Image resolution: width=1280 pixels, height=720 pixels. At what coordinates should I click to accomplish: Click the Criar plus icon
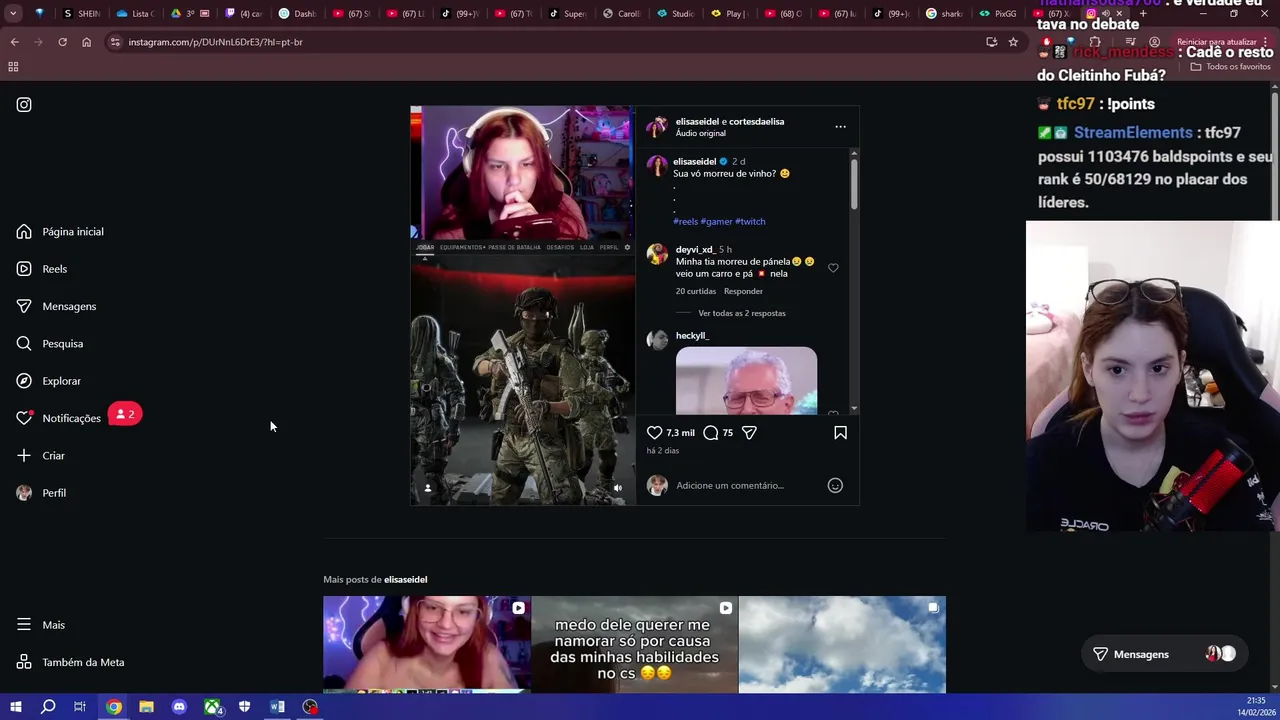(24, 455)
